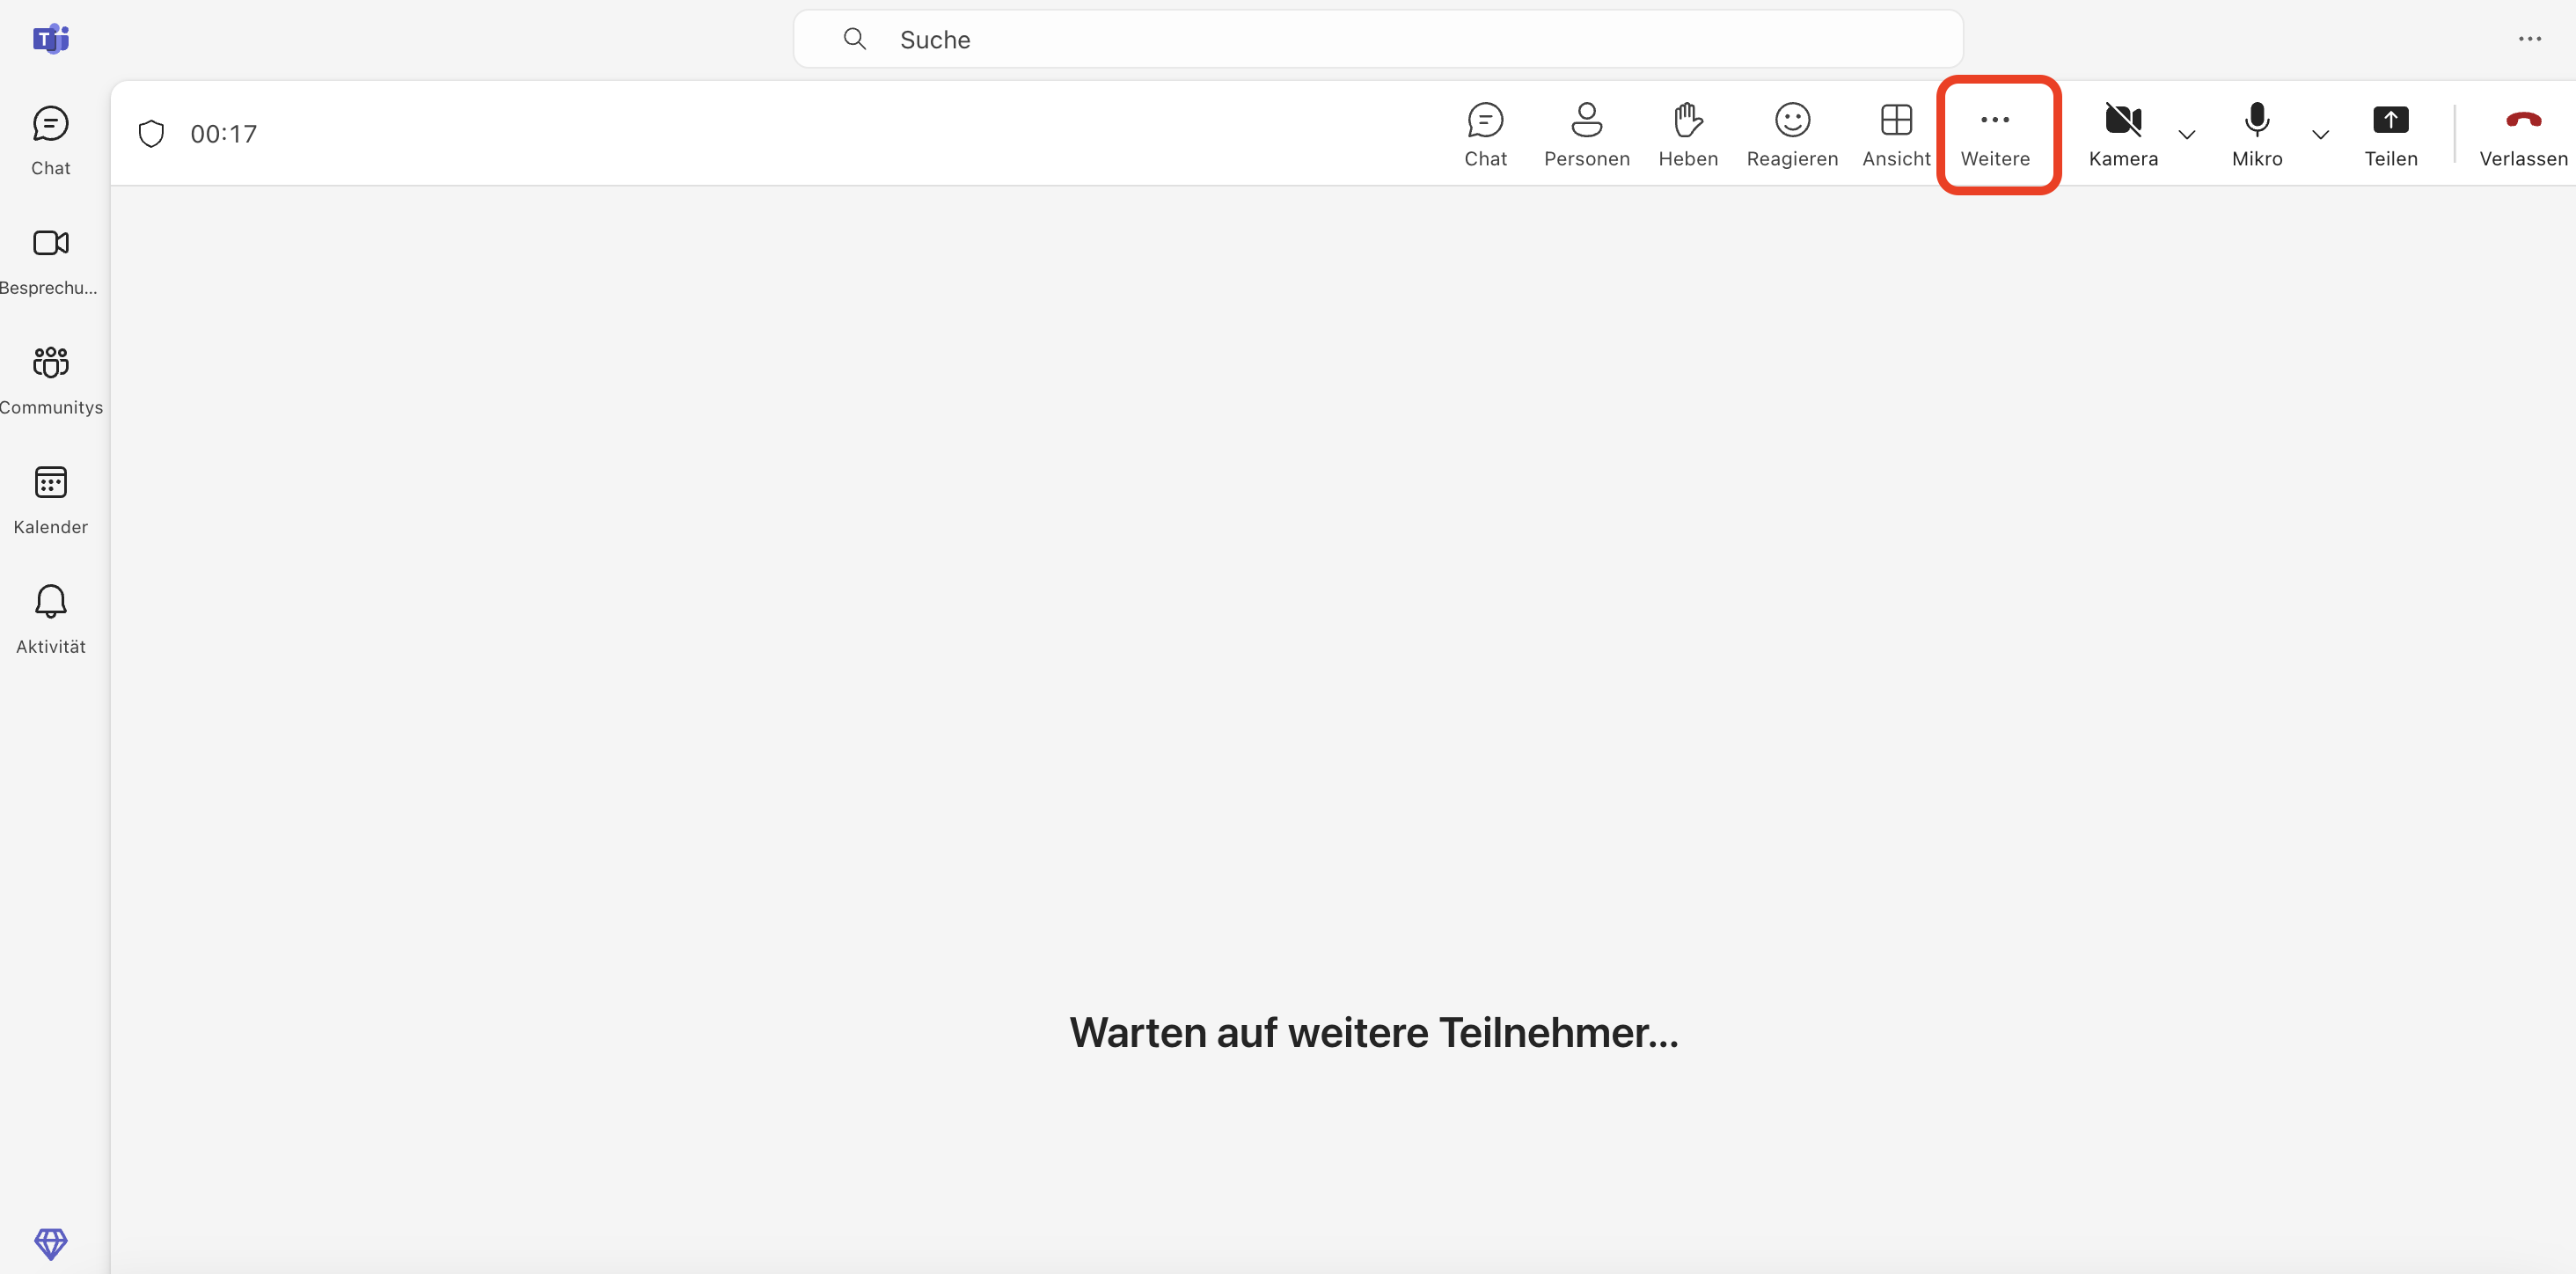Expand the Mikro options chevron
The width and height of the screenshot is (2576, 1274).
click(x=2321, y=134)
